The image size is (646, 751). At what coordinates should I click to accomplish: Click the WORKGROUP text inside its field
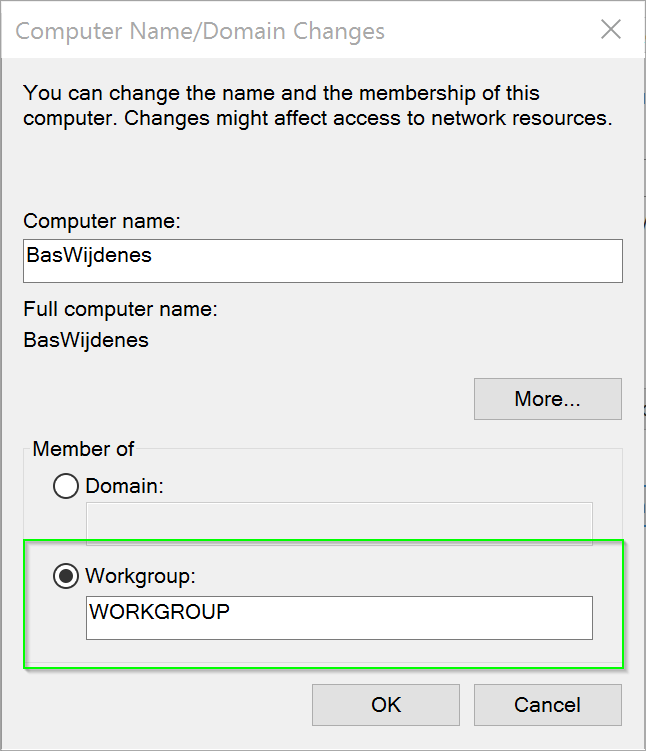(x=159, y=611)
